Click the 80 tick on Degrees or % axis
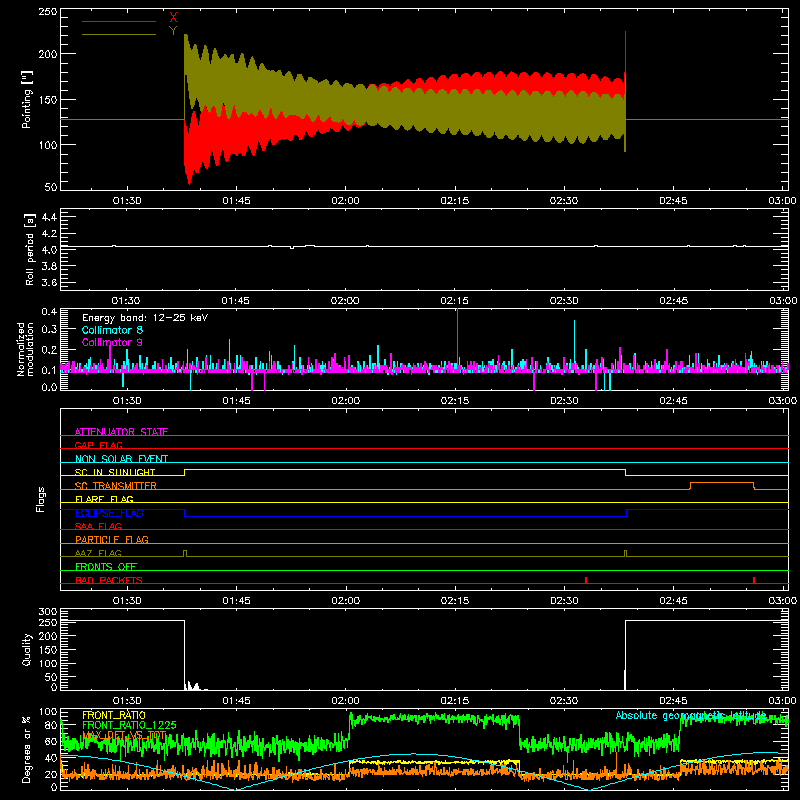Image resolution: width=800 pixels, height=800 pixels. coord(51,725)
